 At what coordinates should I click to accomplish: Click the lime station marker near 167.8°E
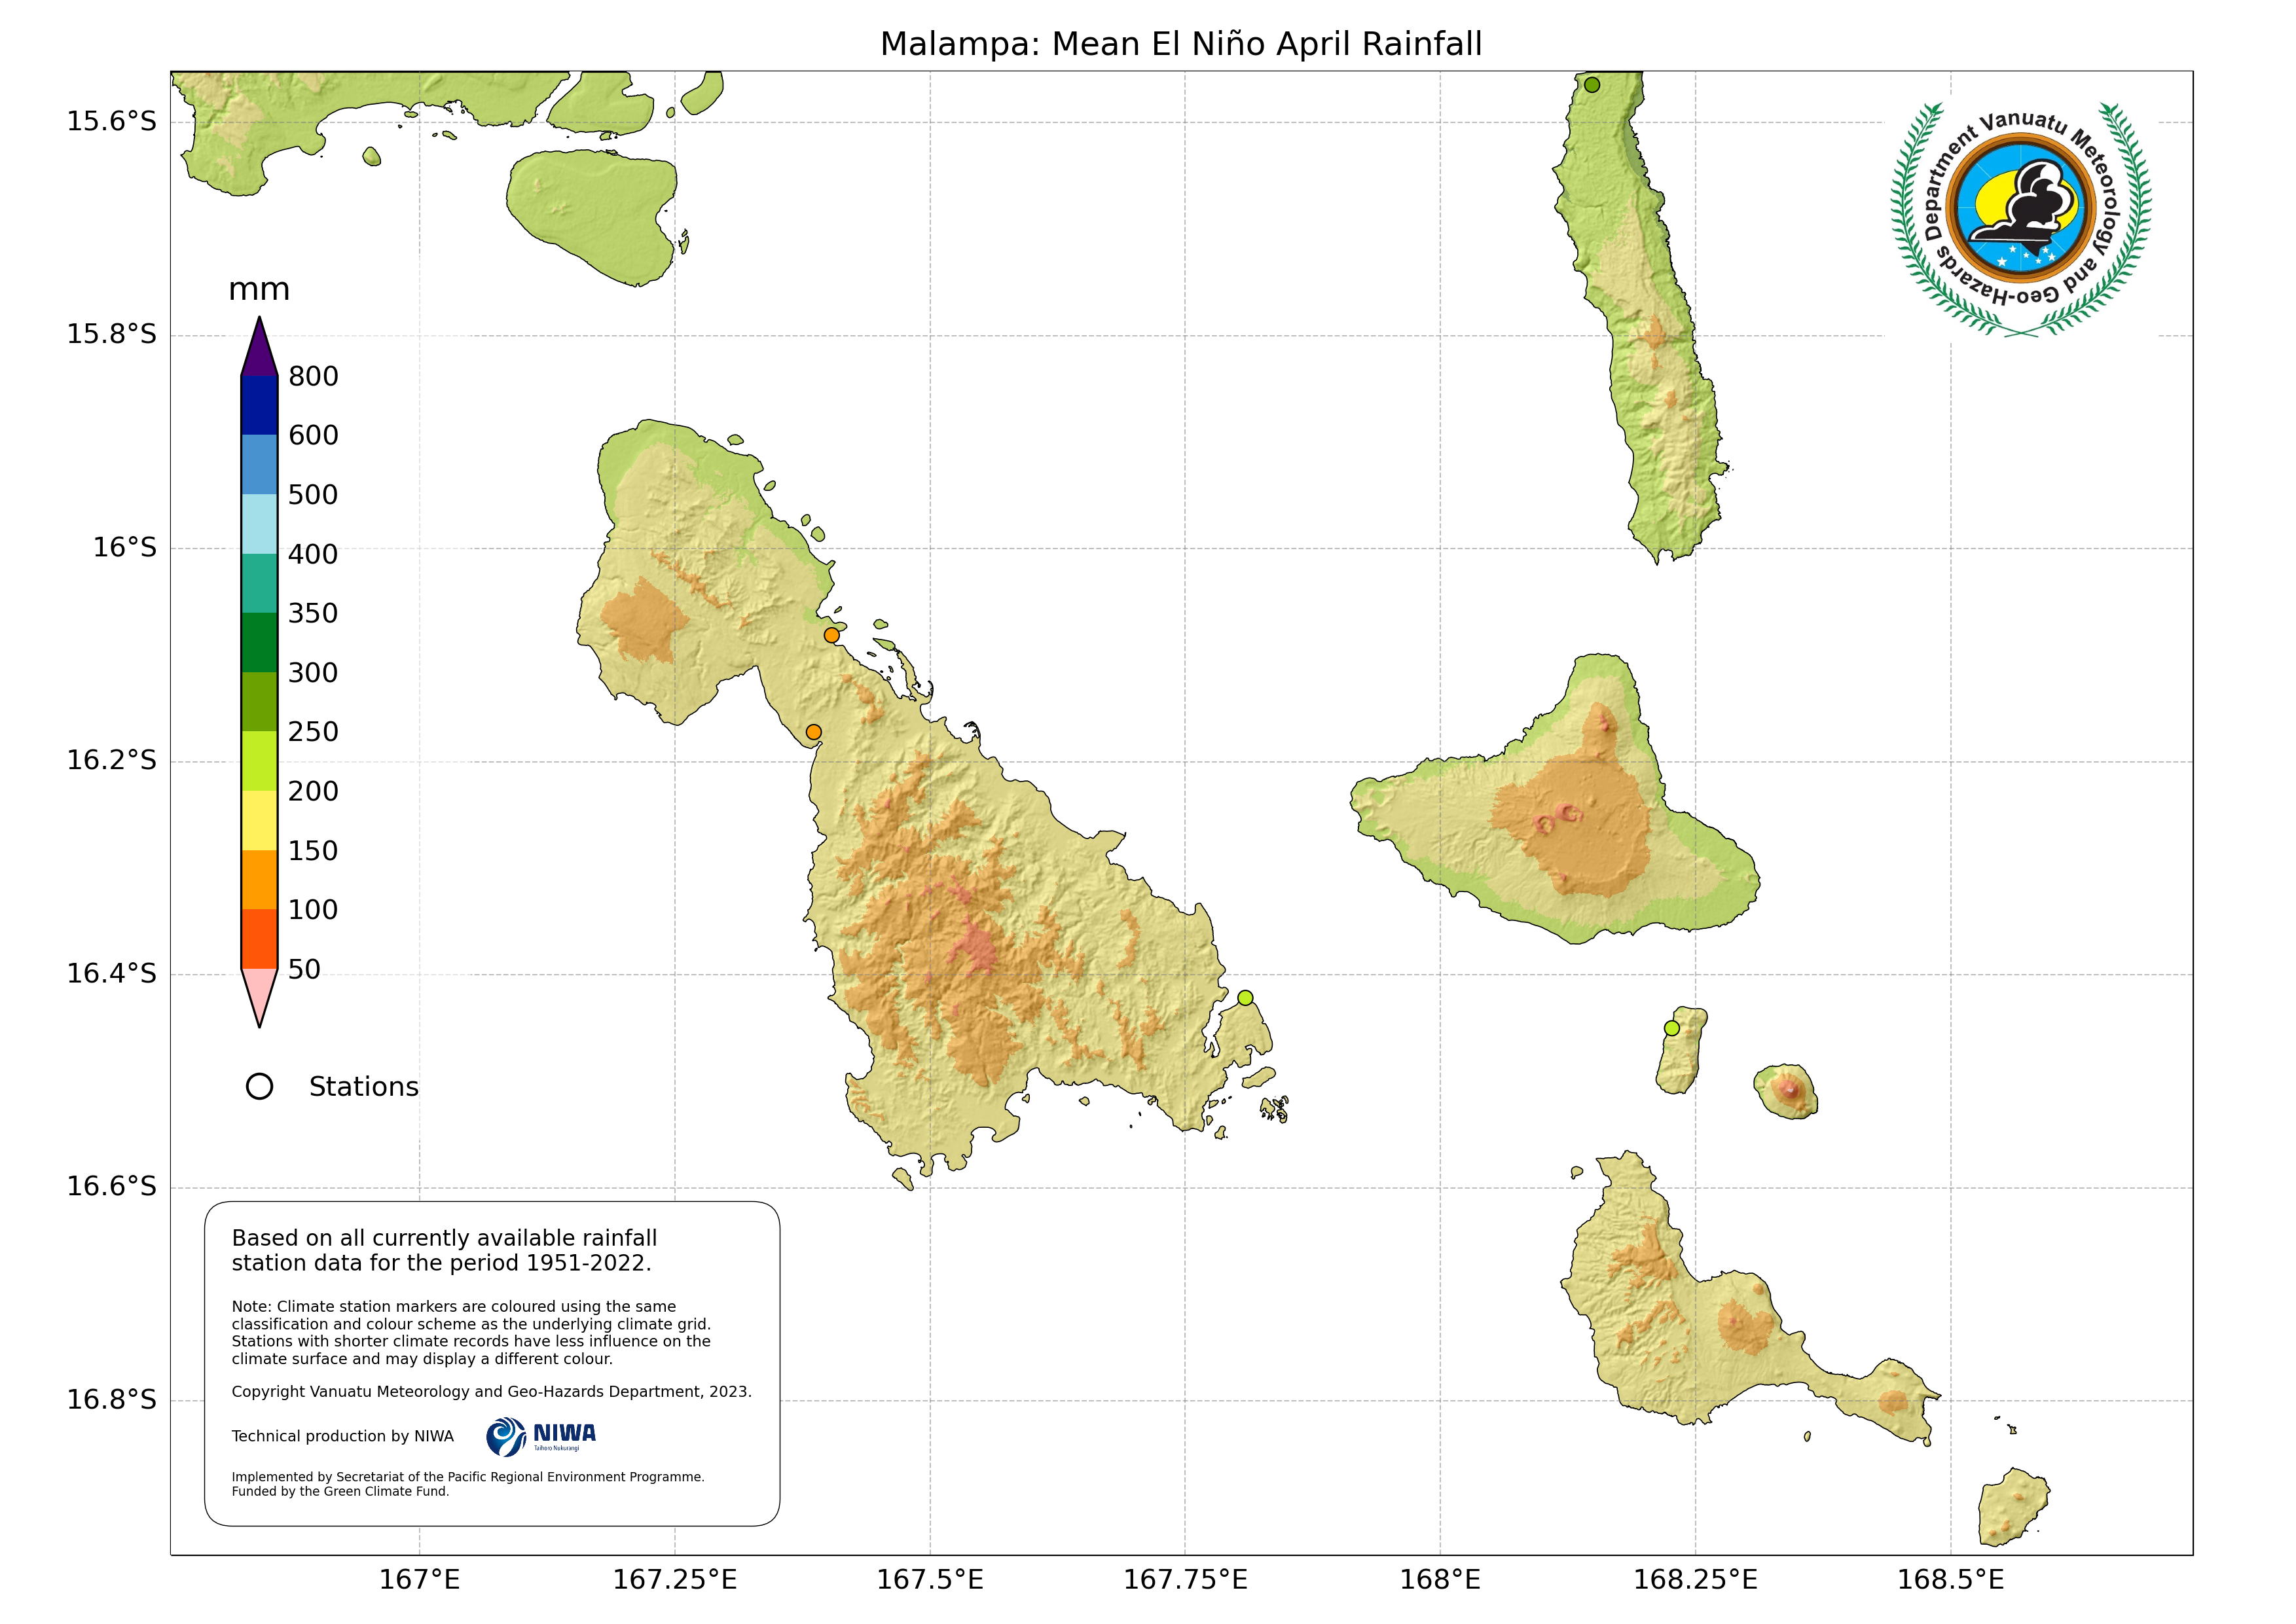(x=1245, y=998)
